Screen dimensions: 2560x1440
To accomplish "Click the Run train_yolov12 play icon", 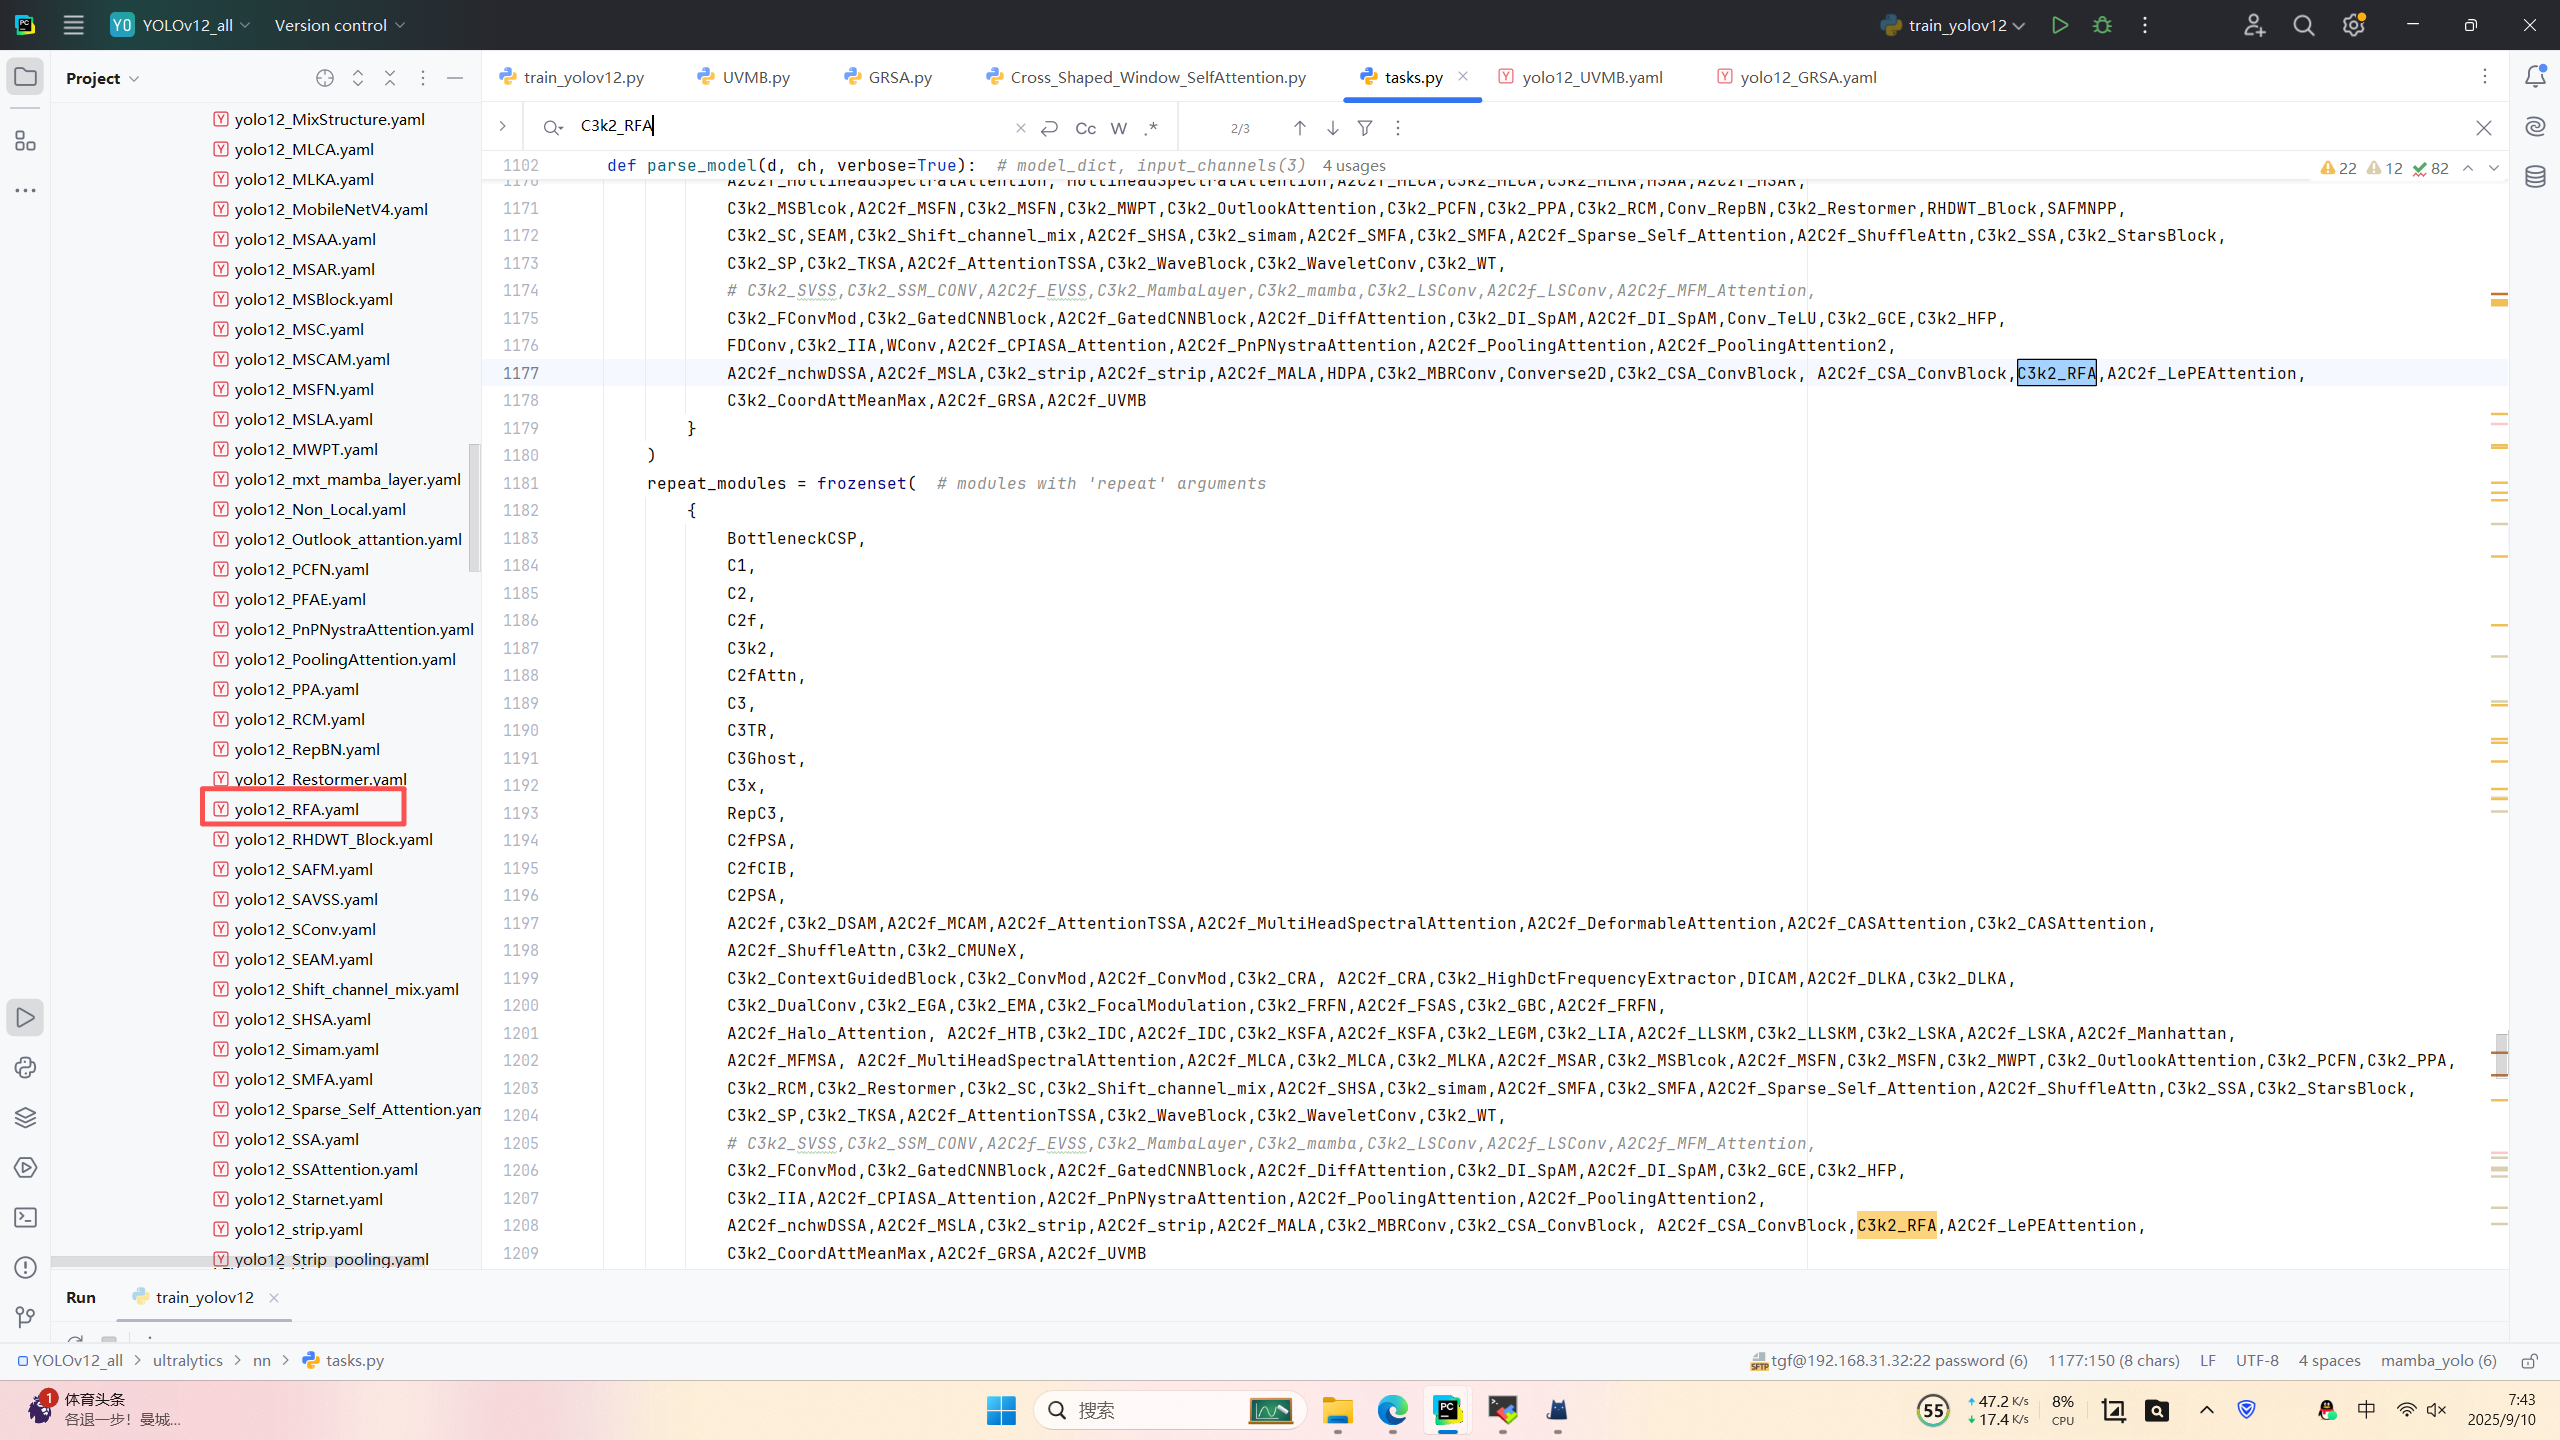I will pos(2059,25).
